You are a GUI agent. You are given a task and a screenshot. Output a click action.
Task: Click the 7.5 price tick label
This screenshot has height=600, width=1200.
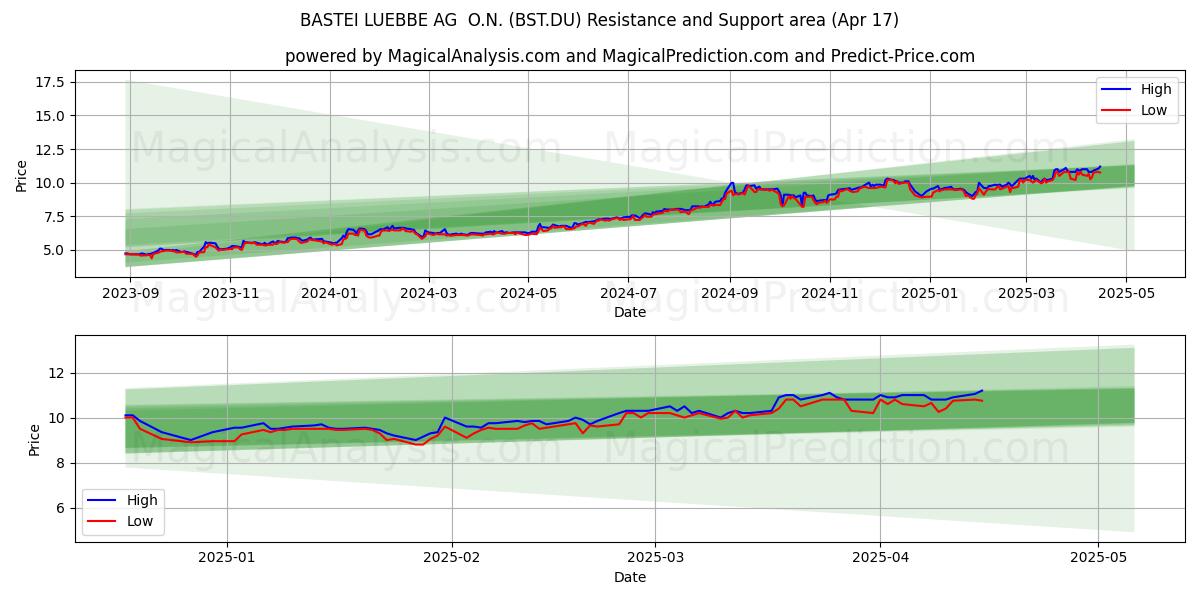(54, 217)
